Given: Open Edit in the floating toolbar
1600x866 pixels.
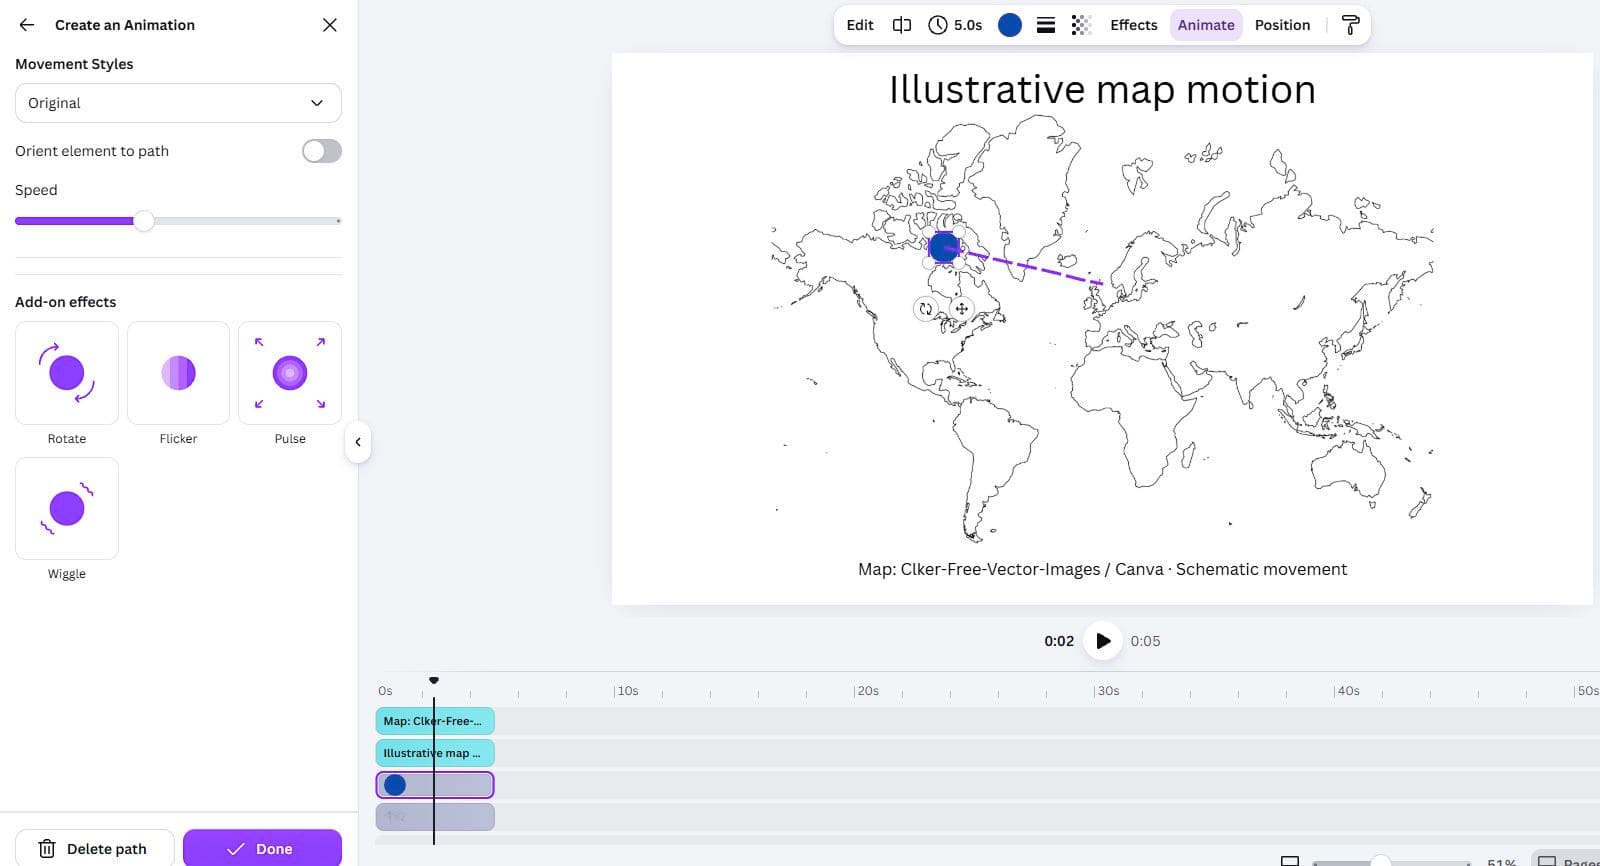Looking at the screenshot, I should pos(860,25).
